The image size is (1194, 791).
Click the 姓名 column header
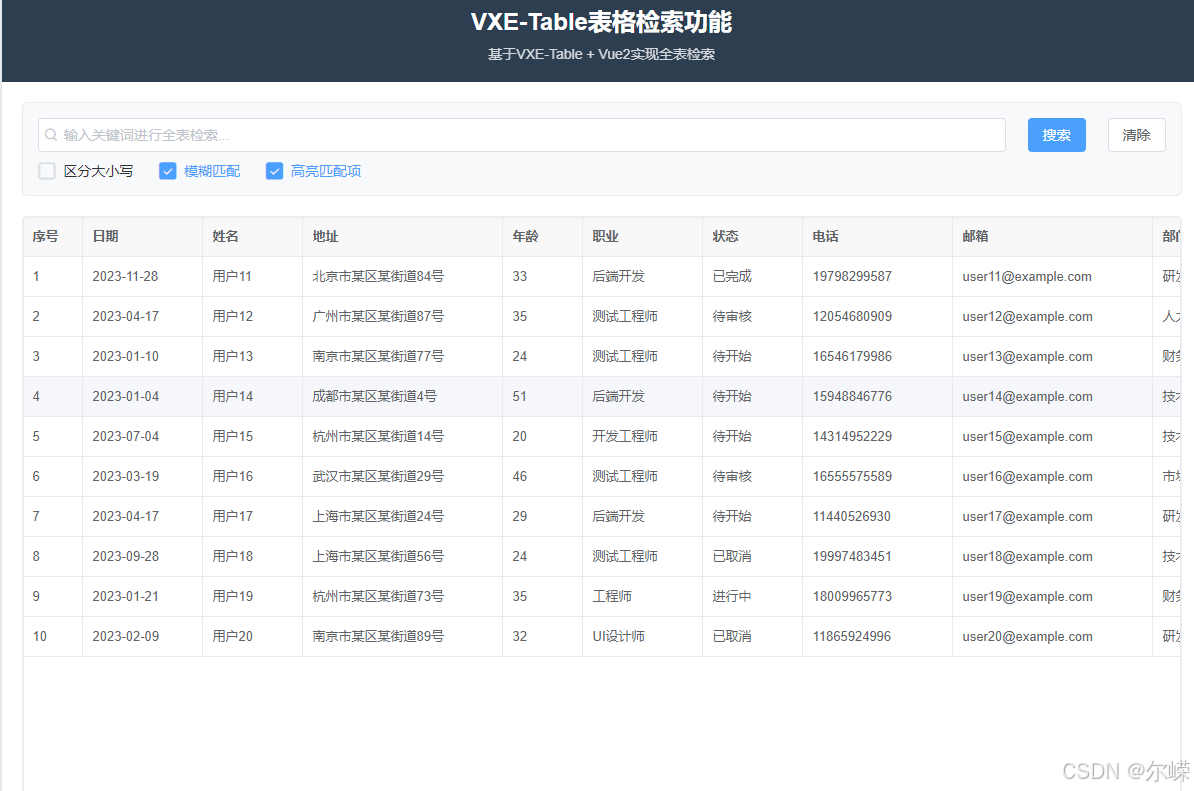(224, 236)
